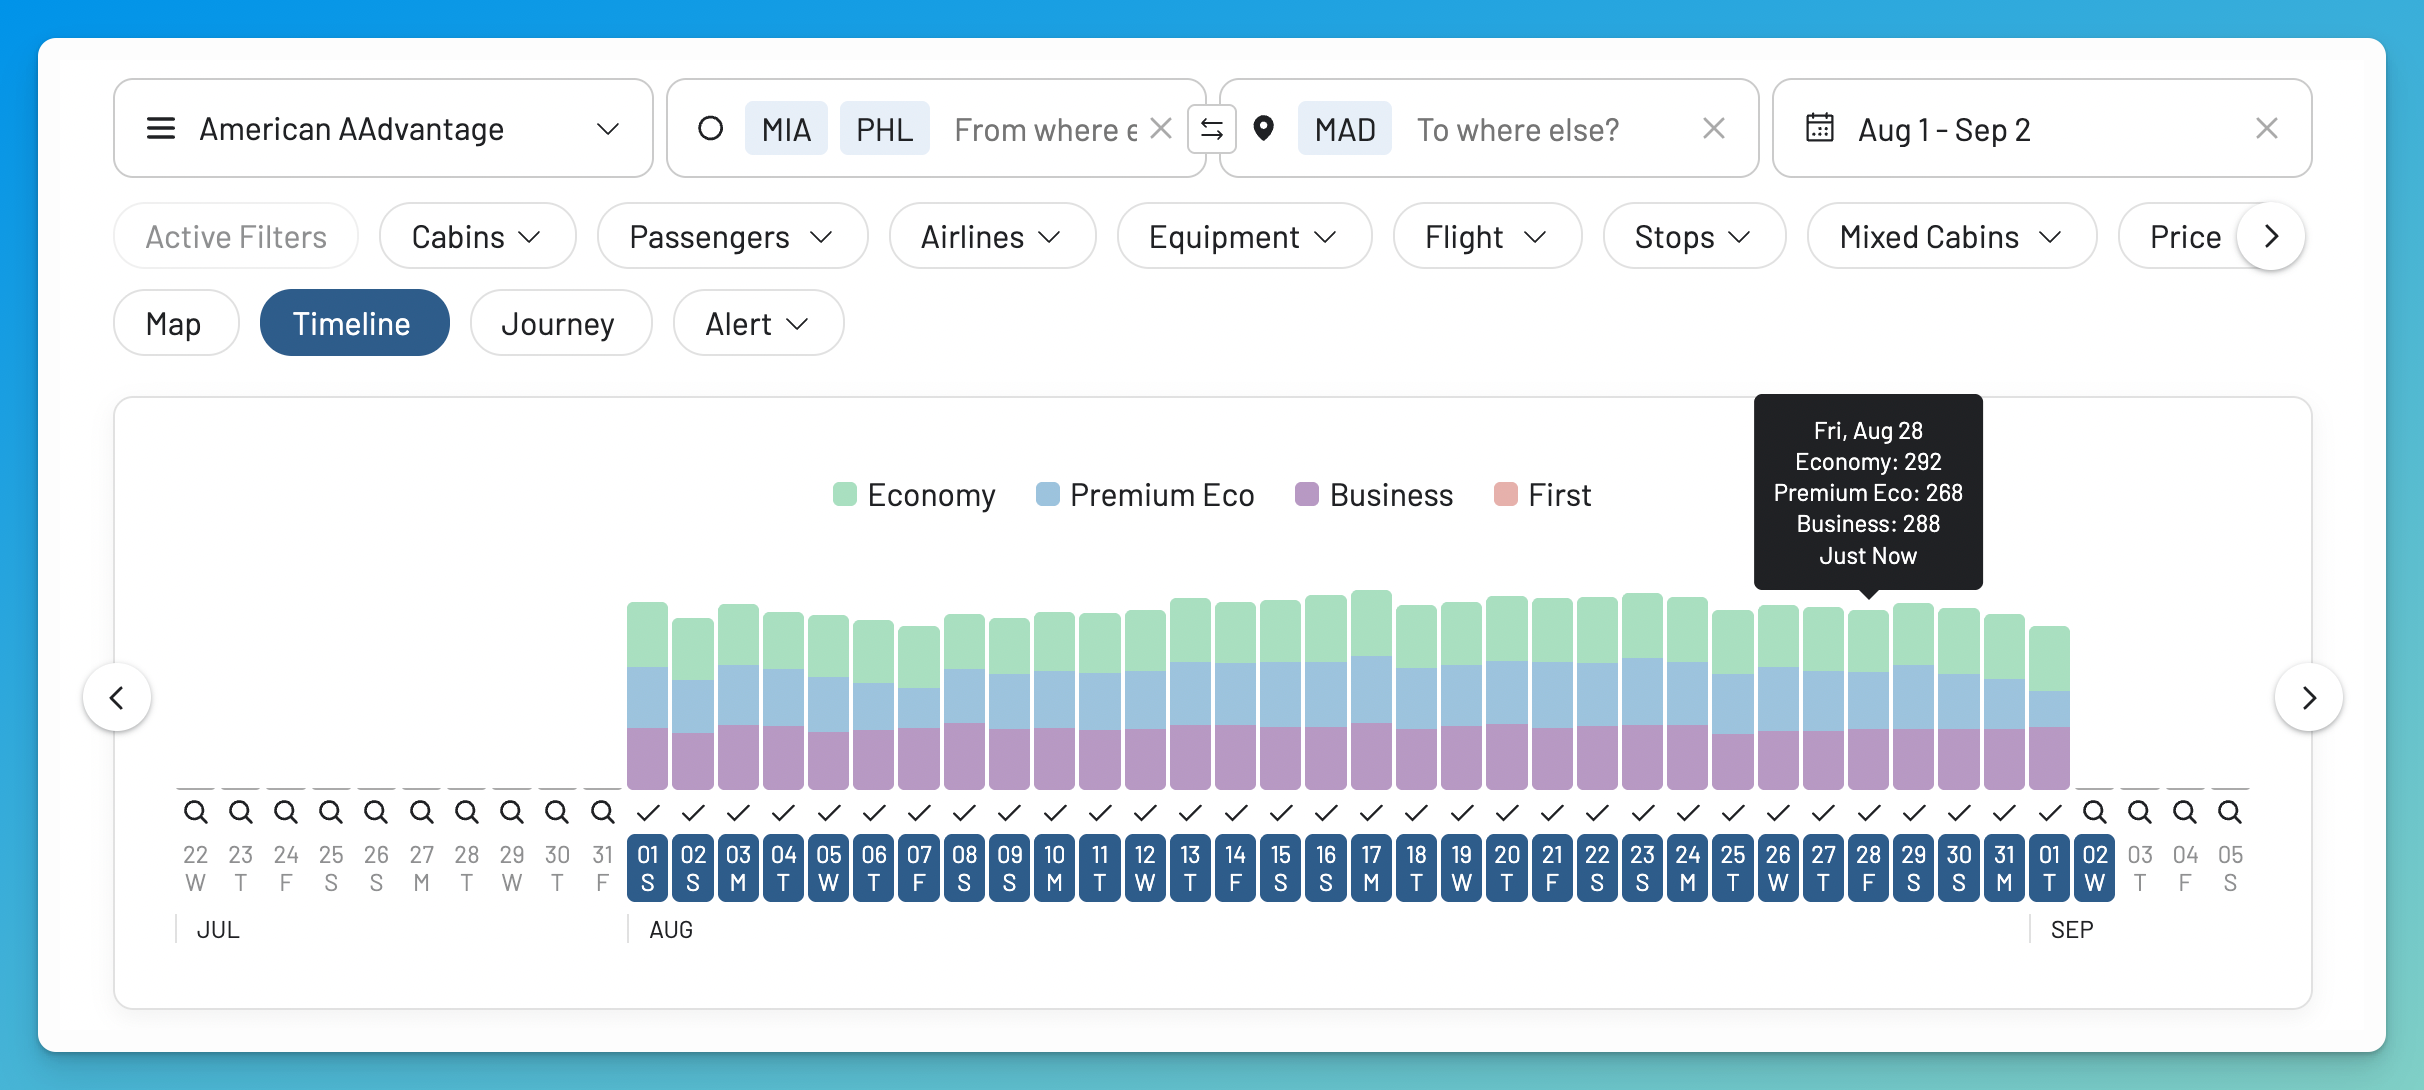Image resolution: width=2424 pixels, height=1090 pixels.
Task: Click the From where else input
Action: point(1045,129)
